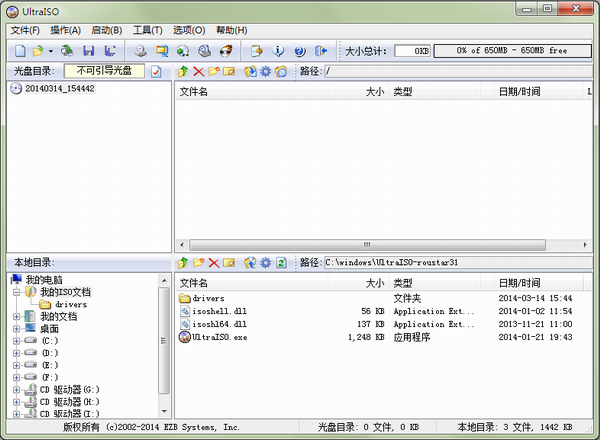
Task: Expand the (E:) drive node
Action: [16, 365]
